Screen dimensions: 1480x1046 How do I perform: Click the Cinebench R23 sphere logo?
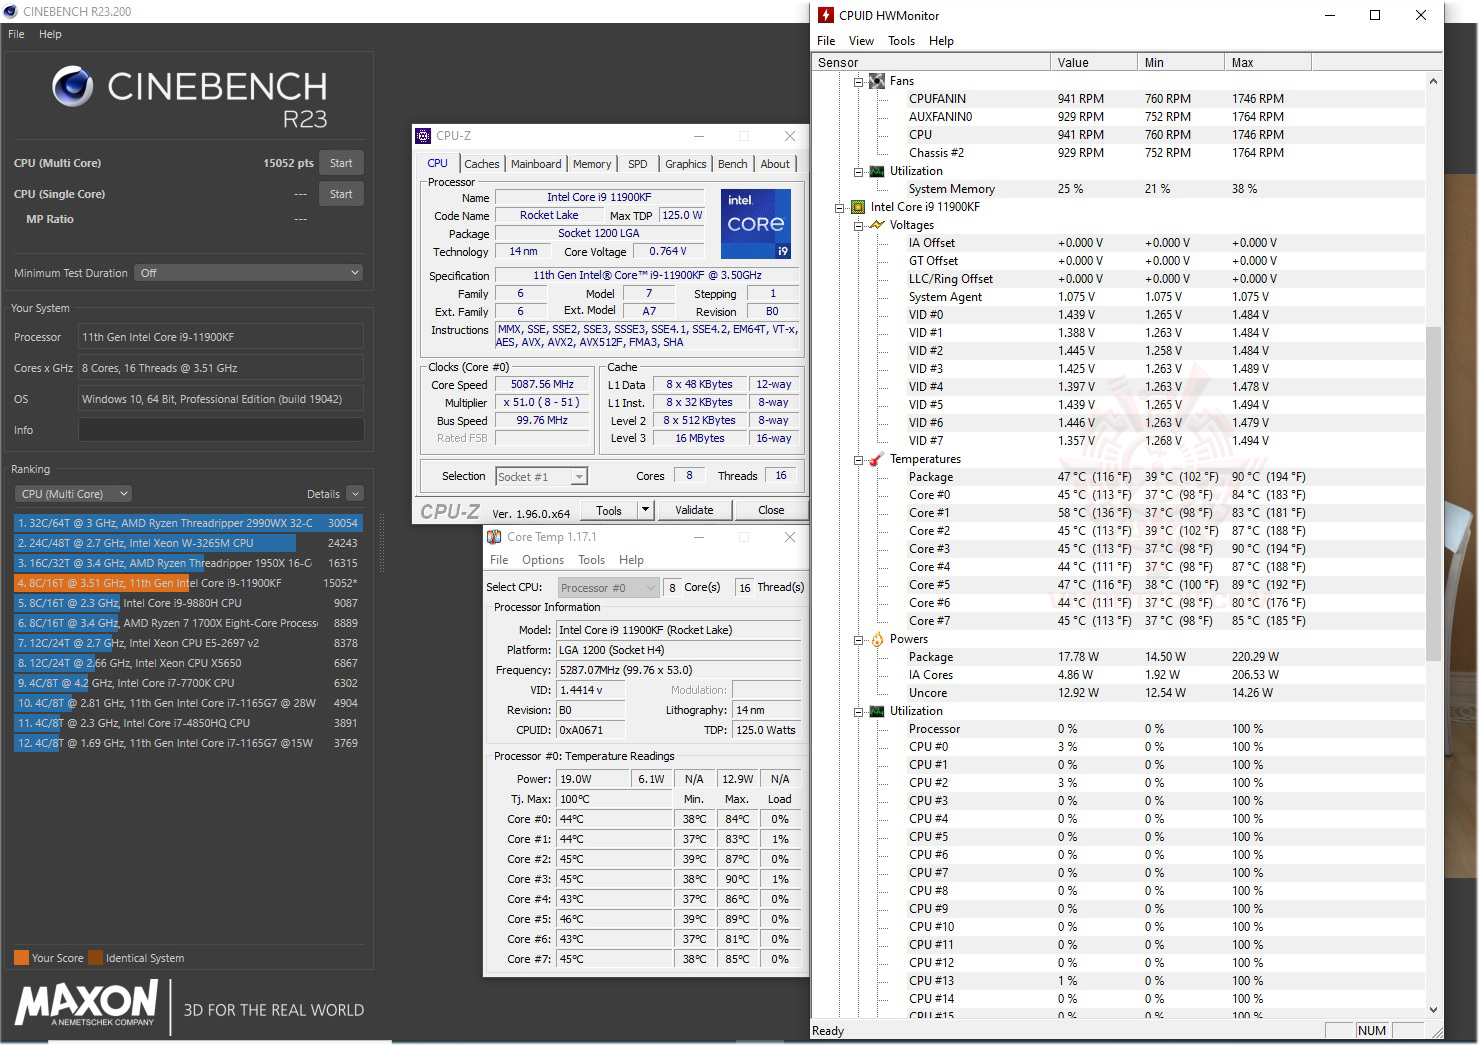click(73, 87)
